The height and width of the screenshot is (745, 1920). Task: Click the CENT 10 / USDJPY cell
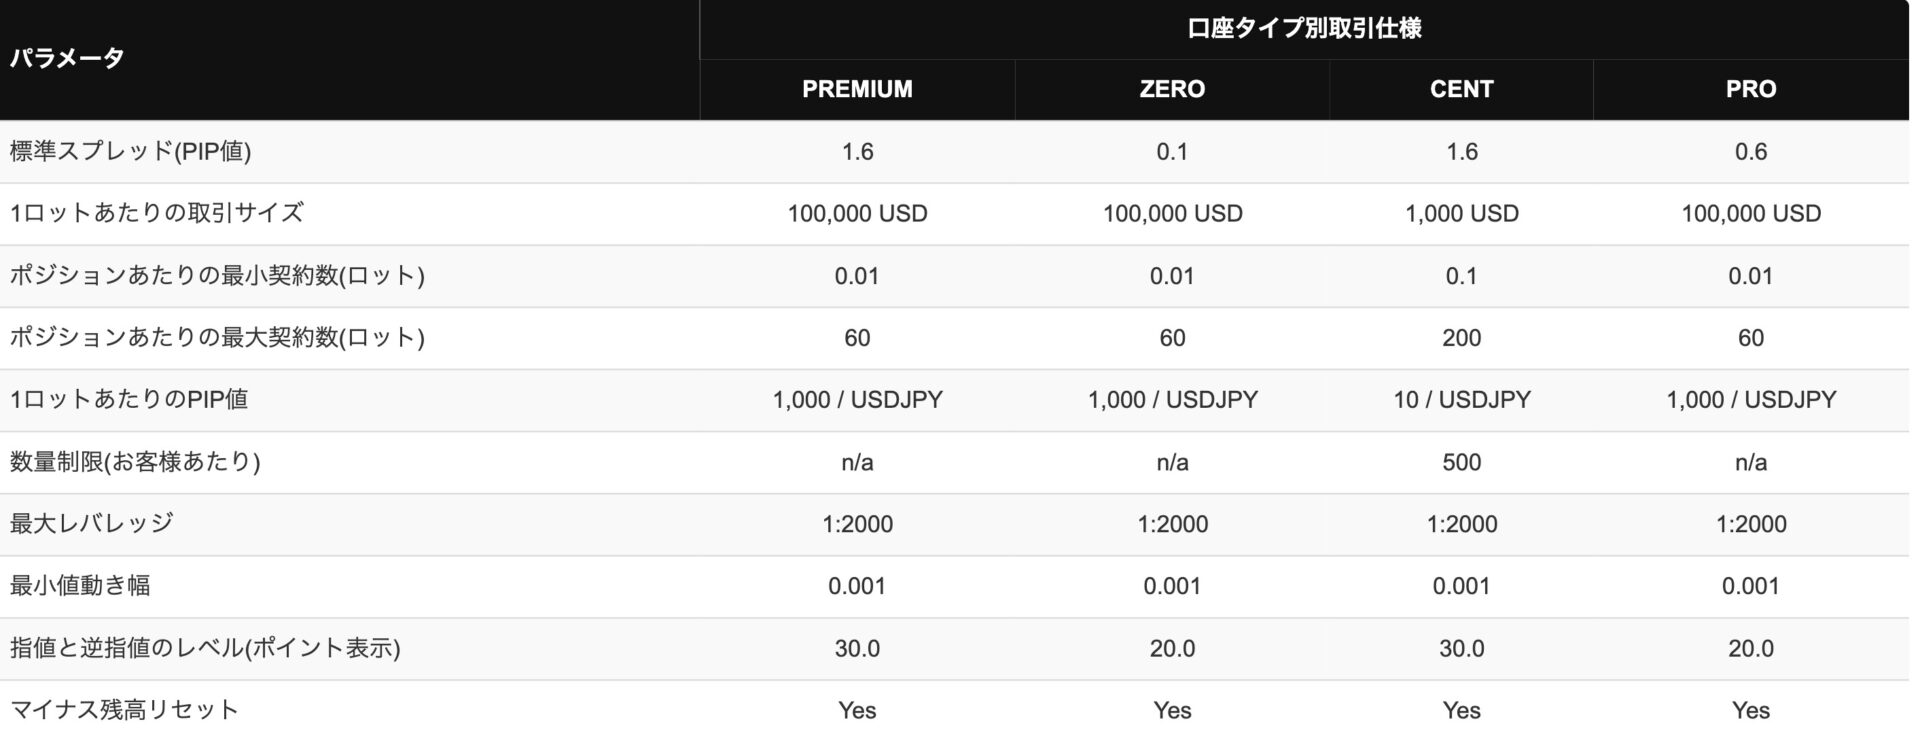click(1461, 400)
